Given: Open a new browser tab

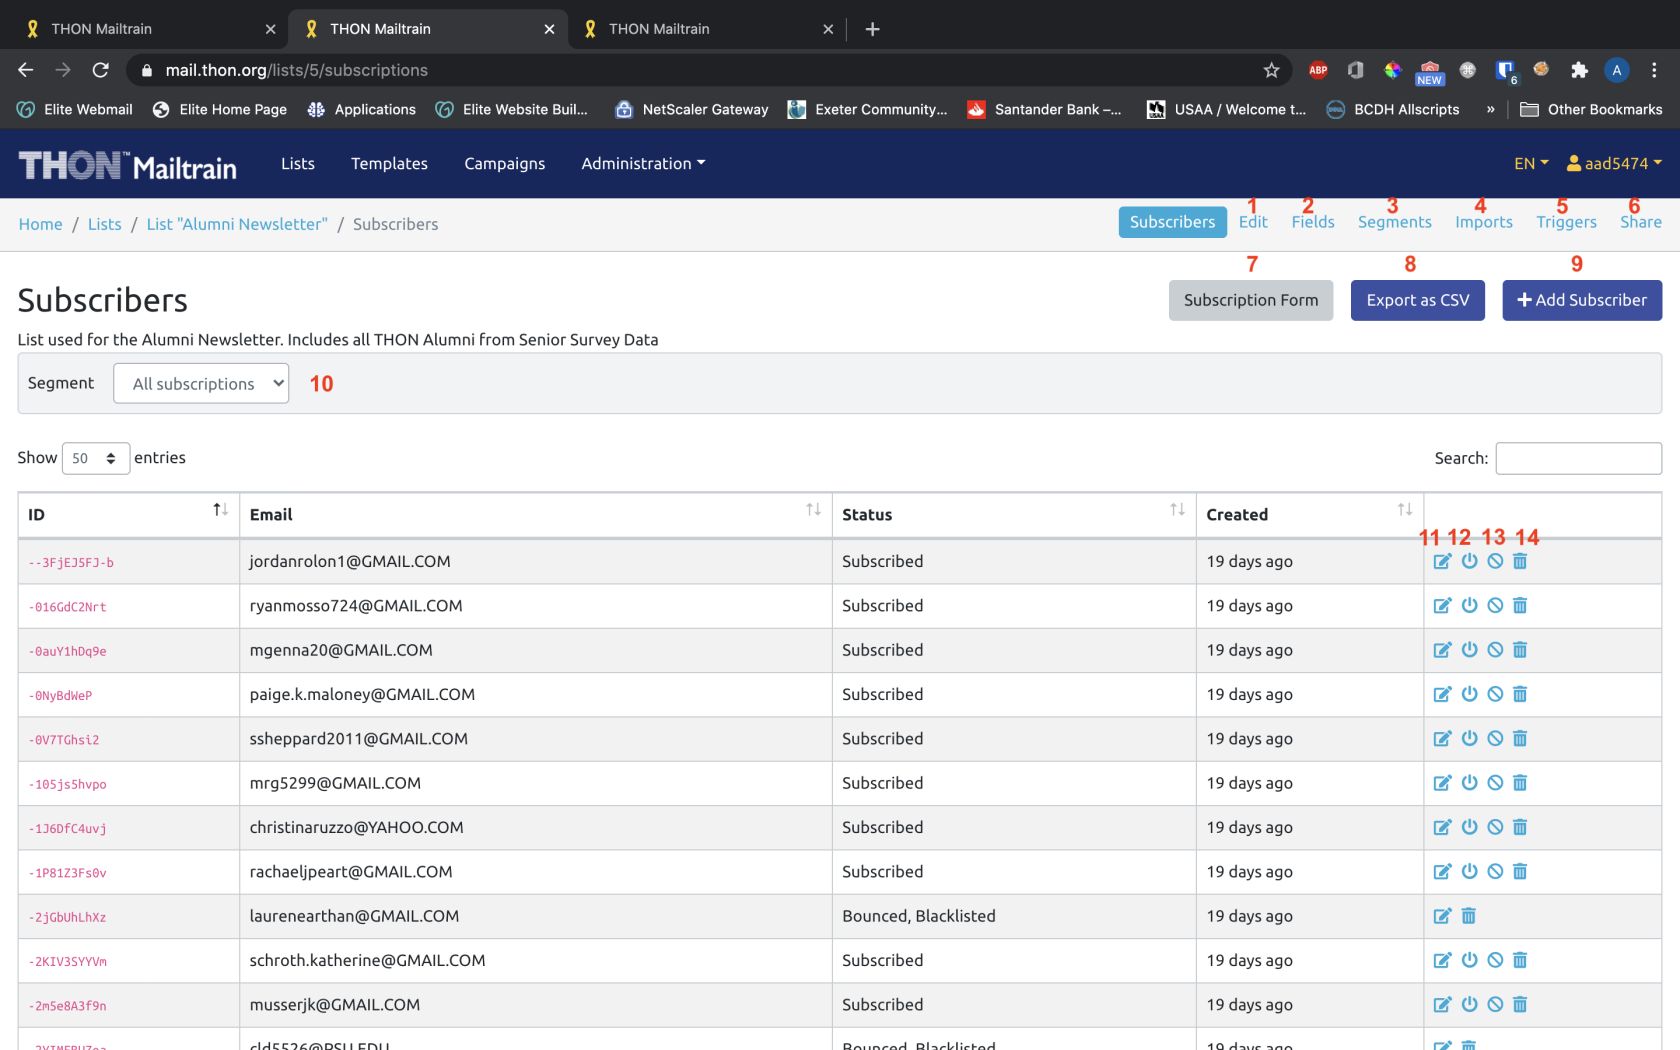Looking at the screenshot, I should pyautogui.click(x=872, y=29).
